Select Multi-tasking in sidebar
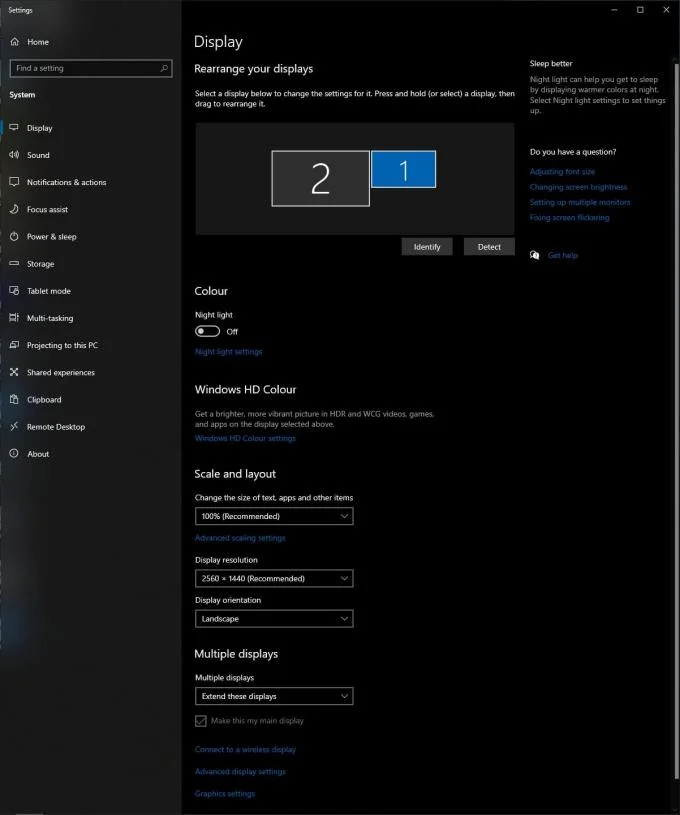 pyautogui.click(x=50, y=318)
